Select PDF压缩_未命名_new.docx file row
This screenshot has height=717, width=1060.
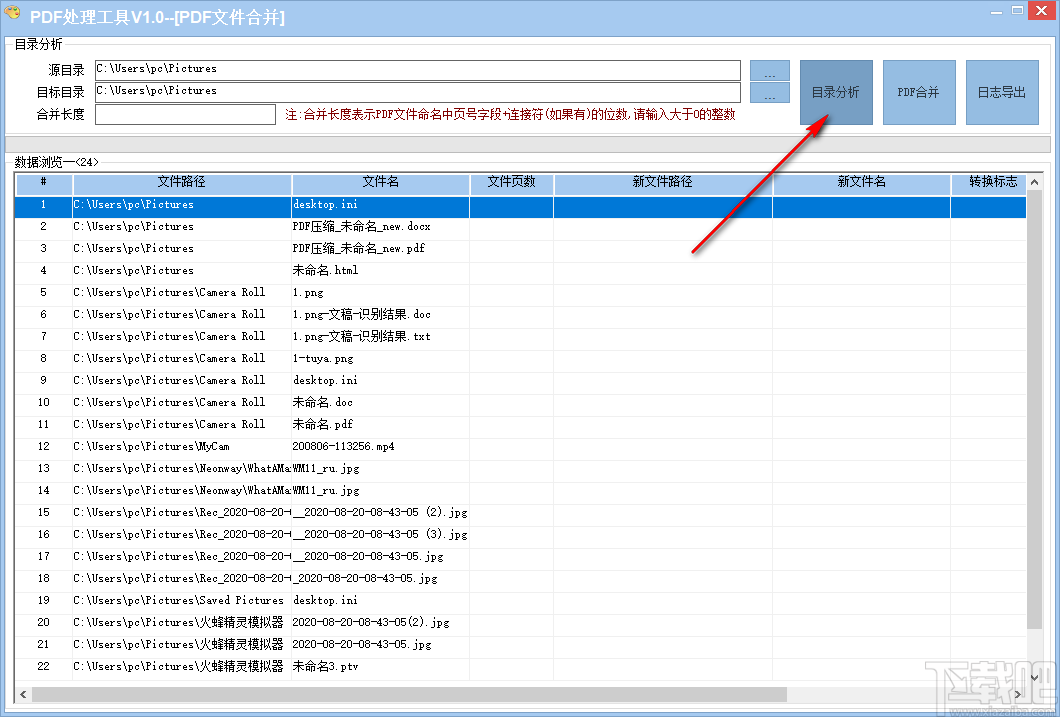coord(521,227)
